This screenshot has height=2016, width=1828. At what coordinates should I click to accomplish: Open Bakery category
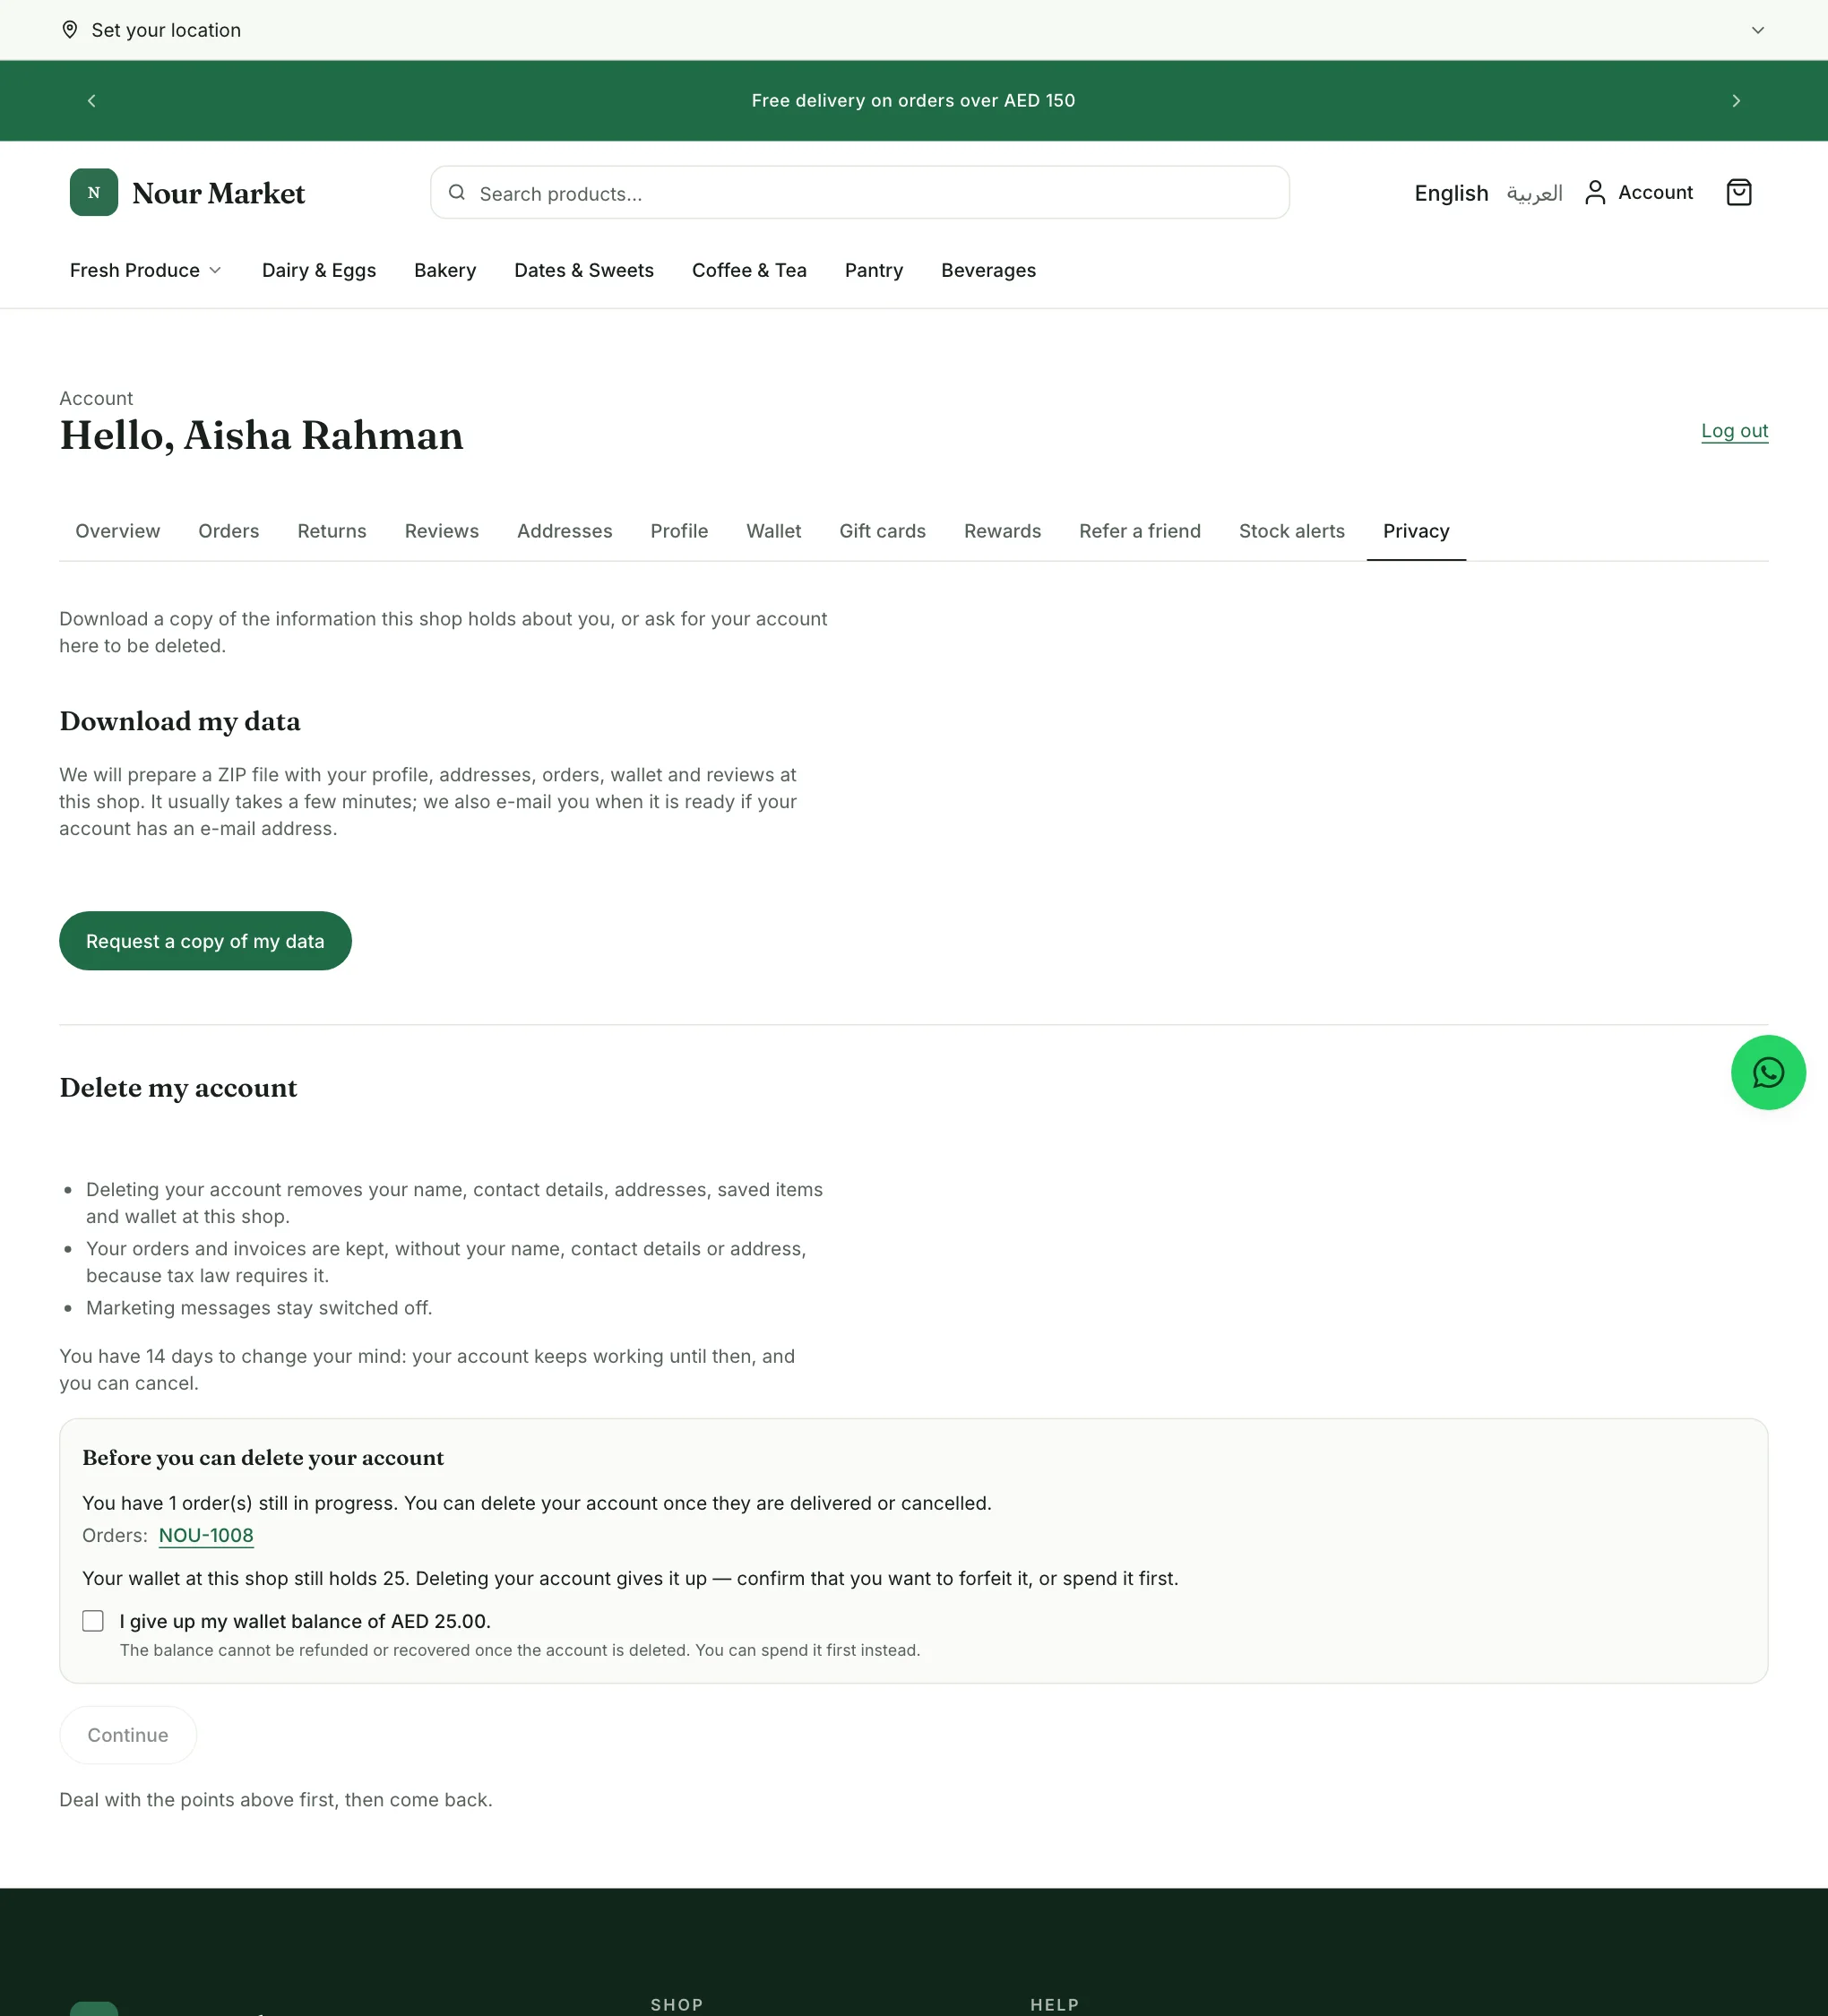pos(445,270)
